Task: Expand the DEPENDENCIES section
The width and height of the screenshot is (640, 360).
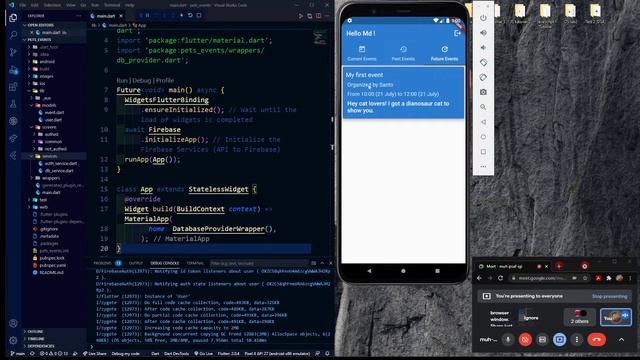Action: point(41,346)
